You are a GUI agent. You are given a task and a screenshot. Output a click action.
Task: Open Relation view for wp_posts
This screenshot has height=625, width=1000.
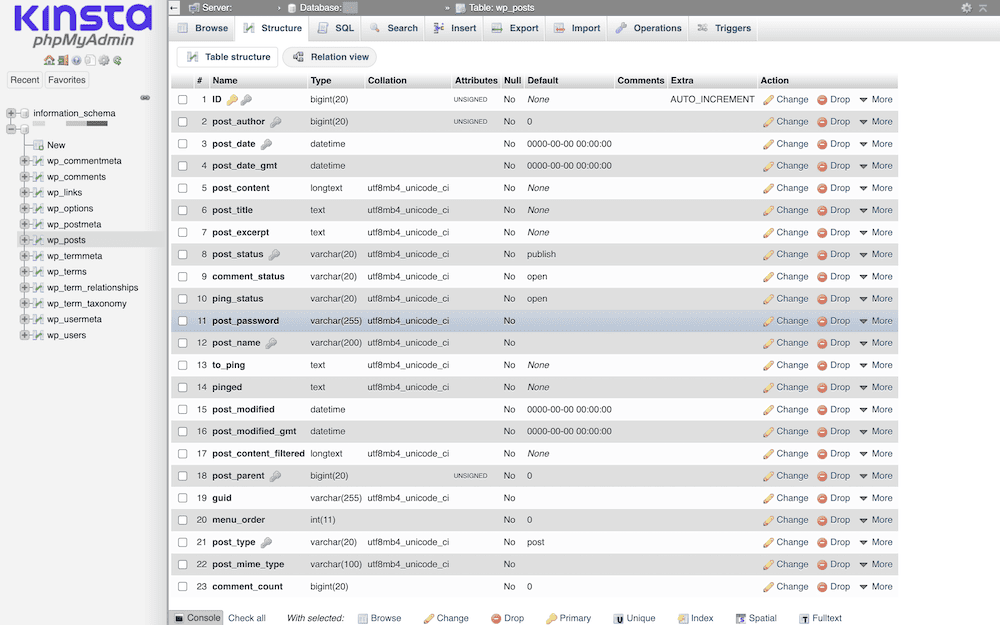[x=330, y=57]
